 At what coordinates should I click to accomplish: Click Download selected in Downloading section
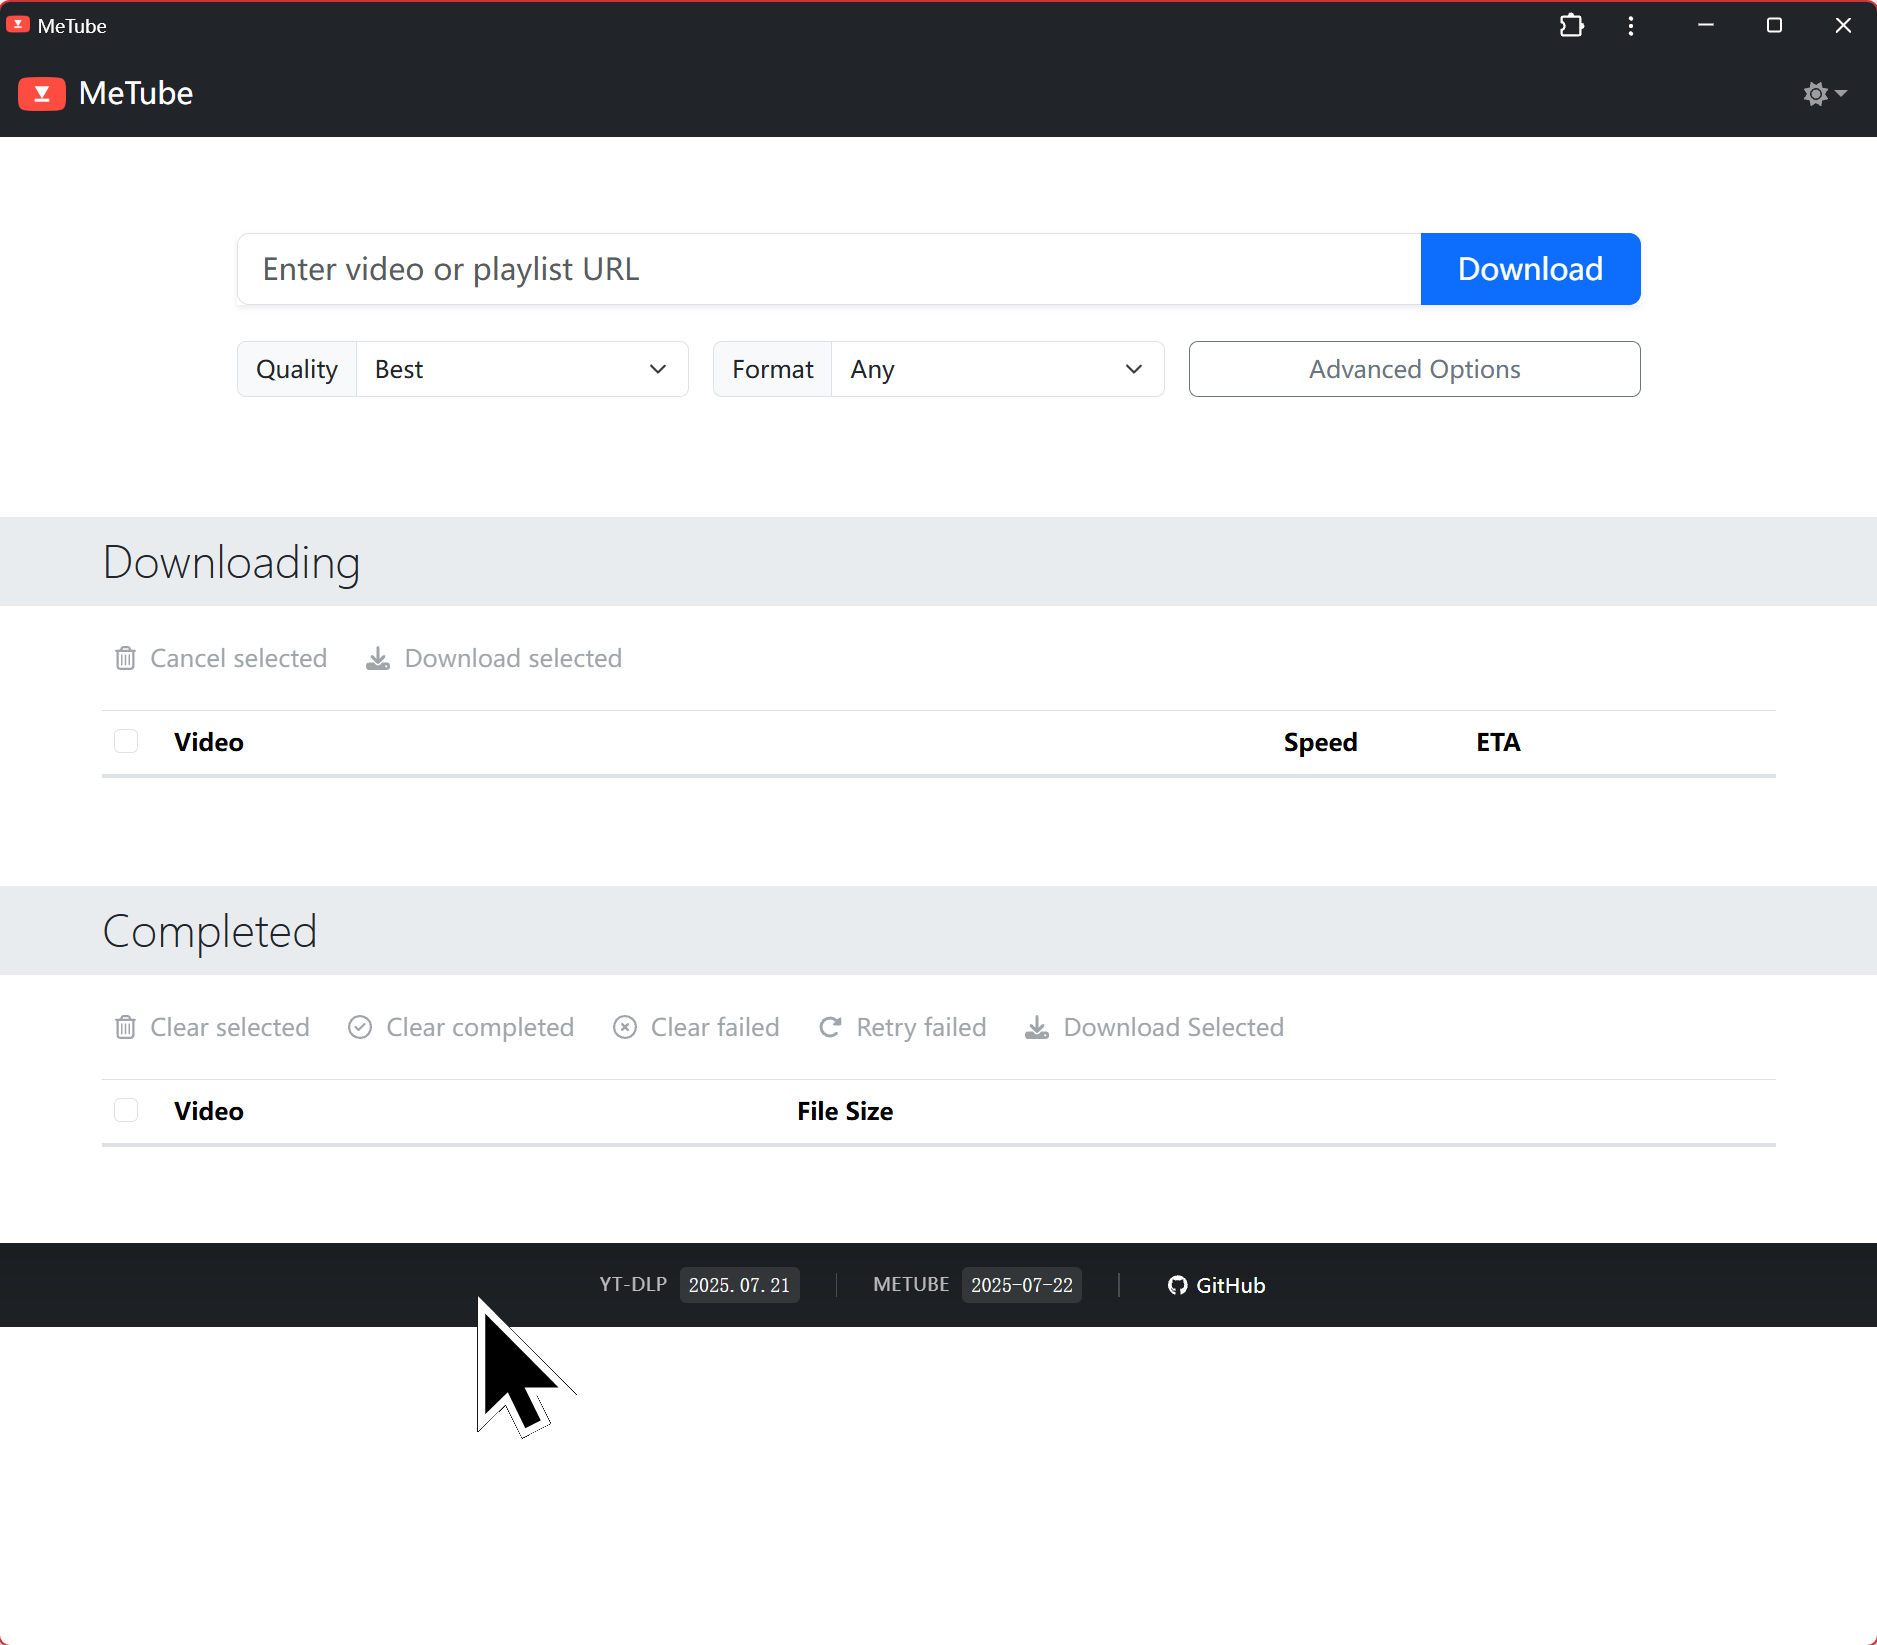(513, 658)
